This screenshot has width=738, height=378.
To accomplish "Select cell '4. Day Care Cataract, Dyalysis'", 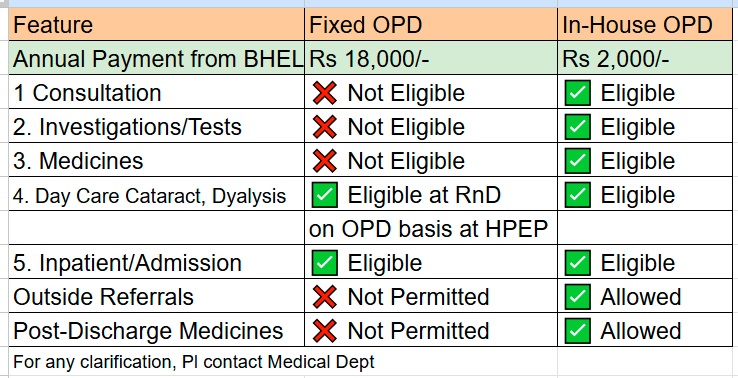I will pos(157,195).
